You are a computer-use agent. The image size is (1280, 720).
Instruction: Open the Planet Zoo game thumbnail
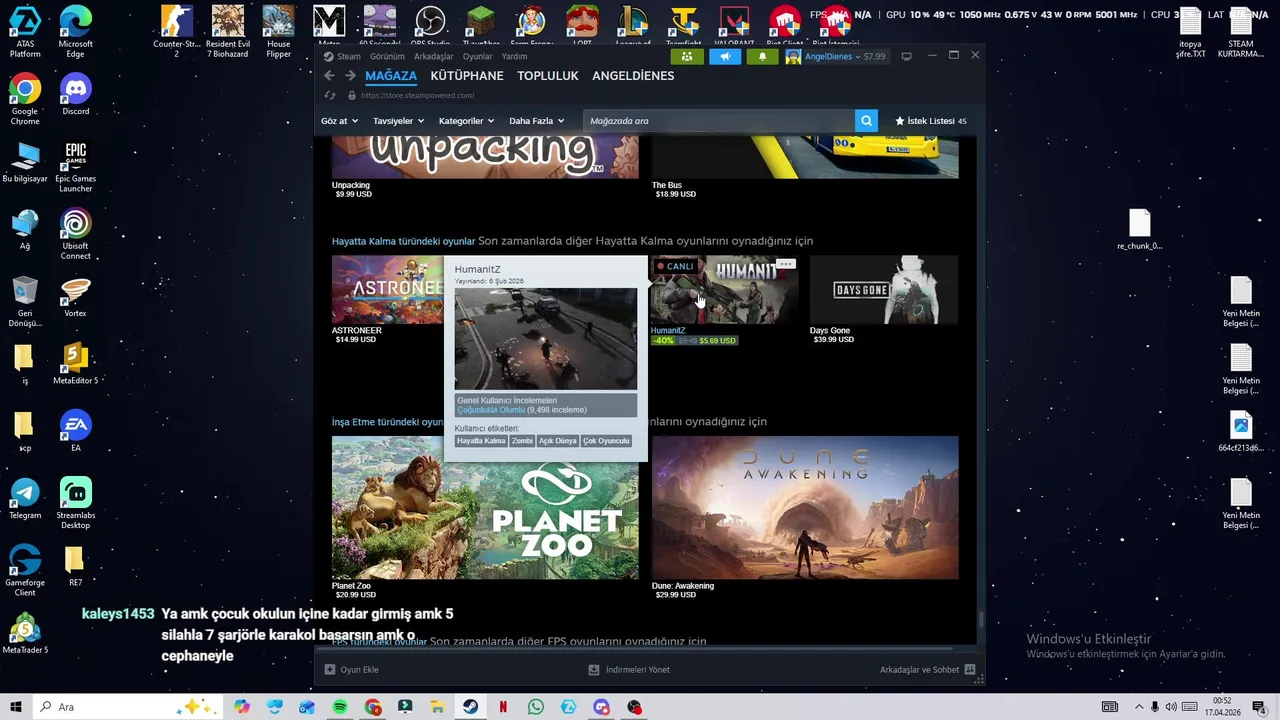485,507
